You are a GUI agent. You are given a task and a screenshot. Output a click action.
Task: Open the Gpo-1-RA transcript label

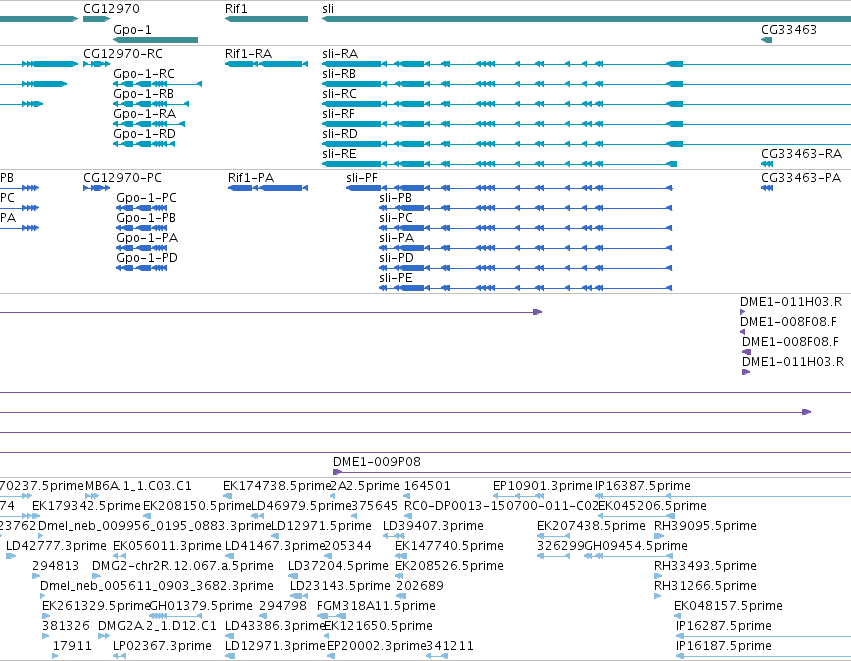144,114
